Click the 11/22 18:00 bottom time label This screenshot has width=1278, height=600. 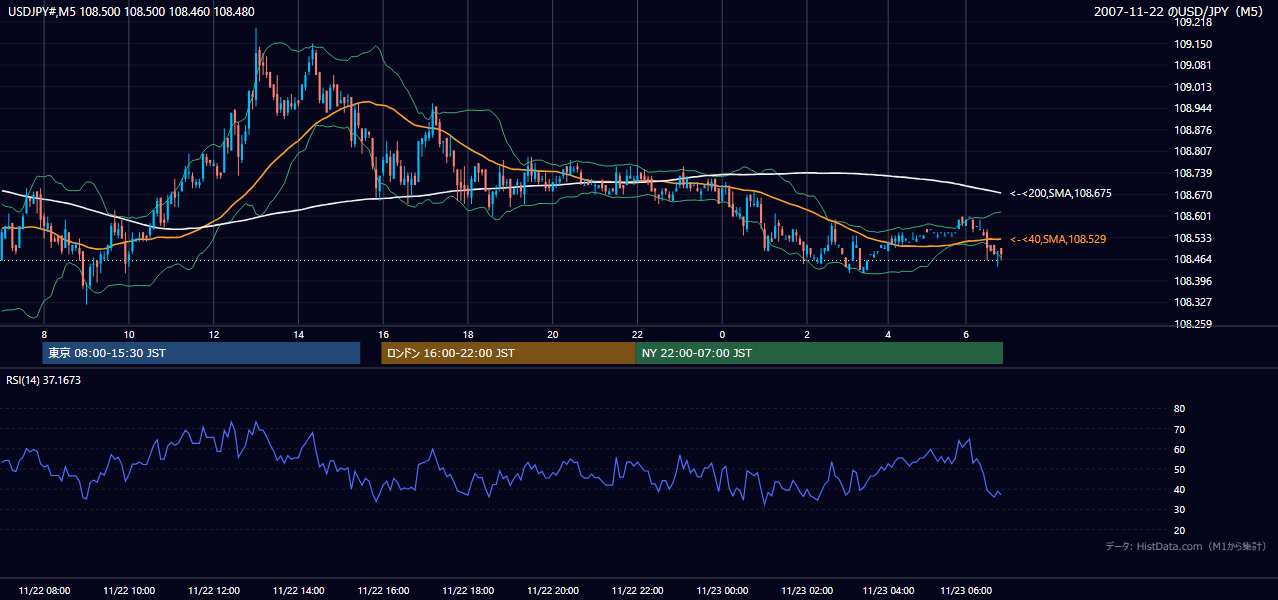(x=468, y=591)
